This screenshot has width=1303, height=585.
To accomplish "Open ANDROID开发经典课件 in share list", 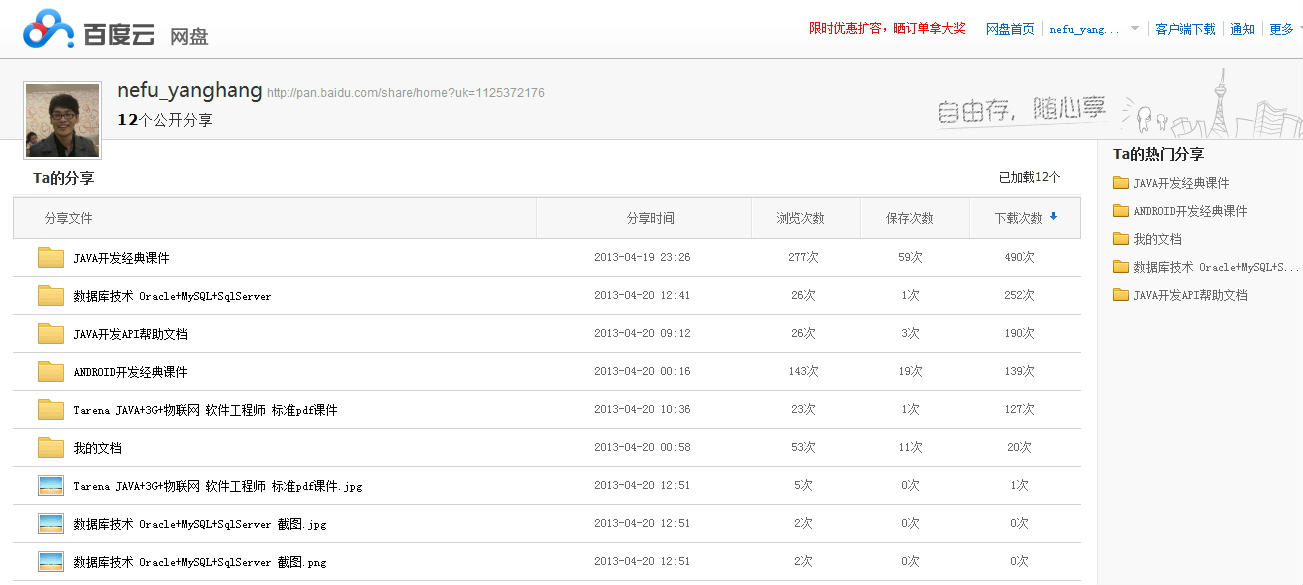I will click(x=130, y=372).
